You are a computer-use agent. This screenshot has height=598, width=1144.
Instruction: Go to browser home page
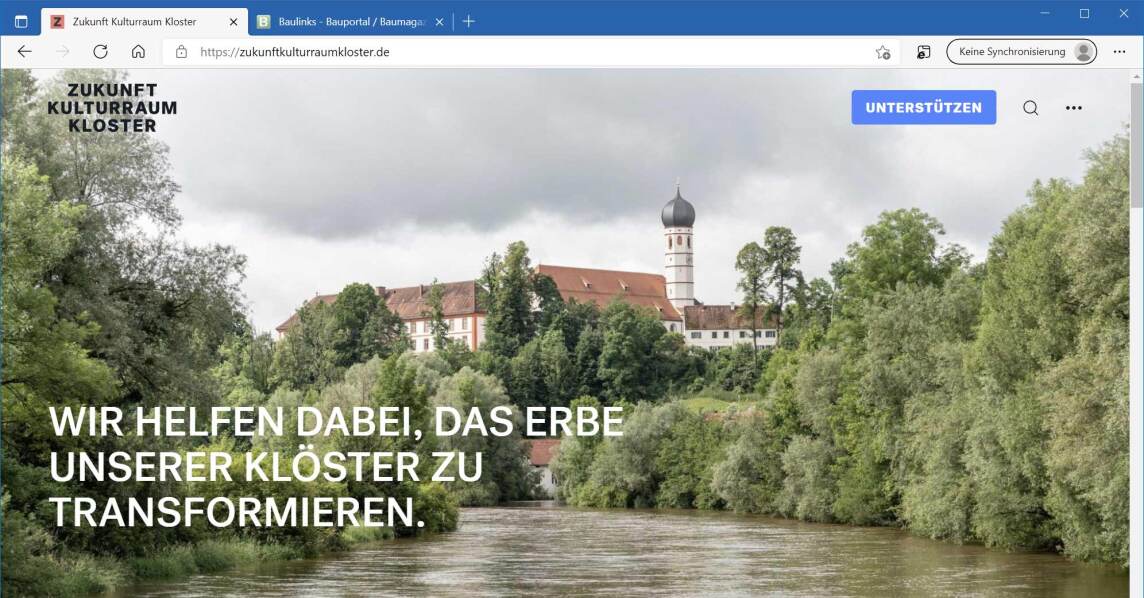point(138,52)
